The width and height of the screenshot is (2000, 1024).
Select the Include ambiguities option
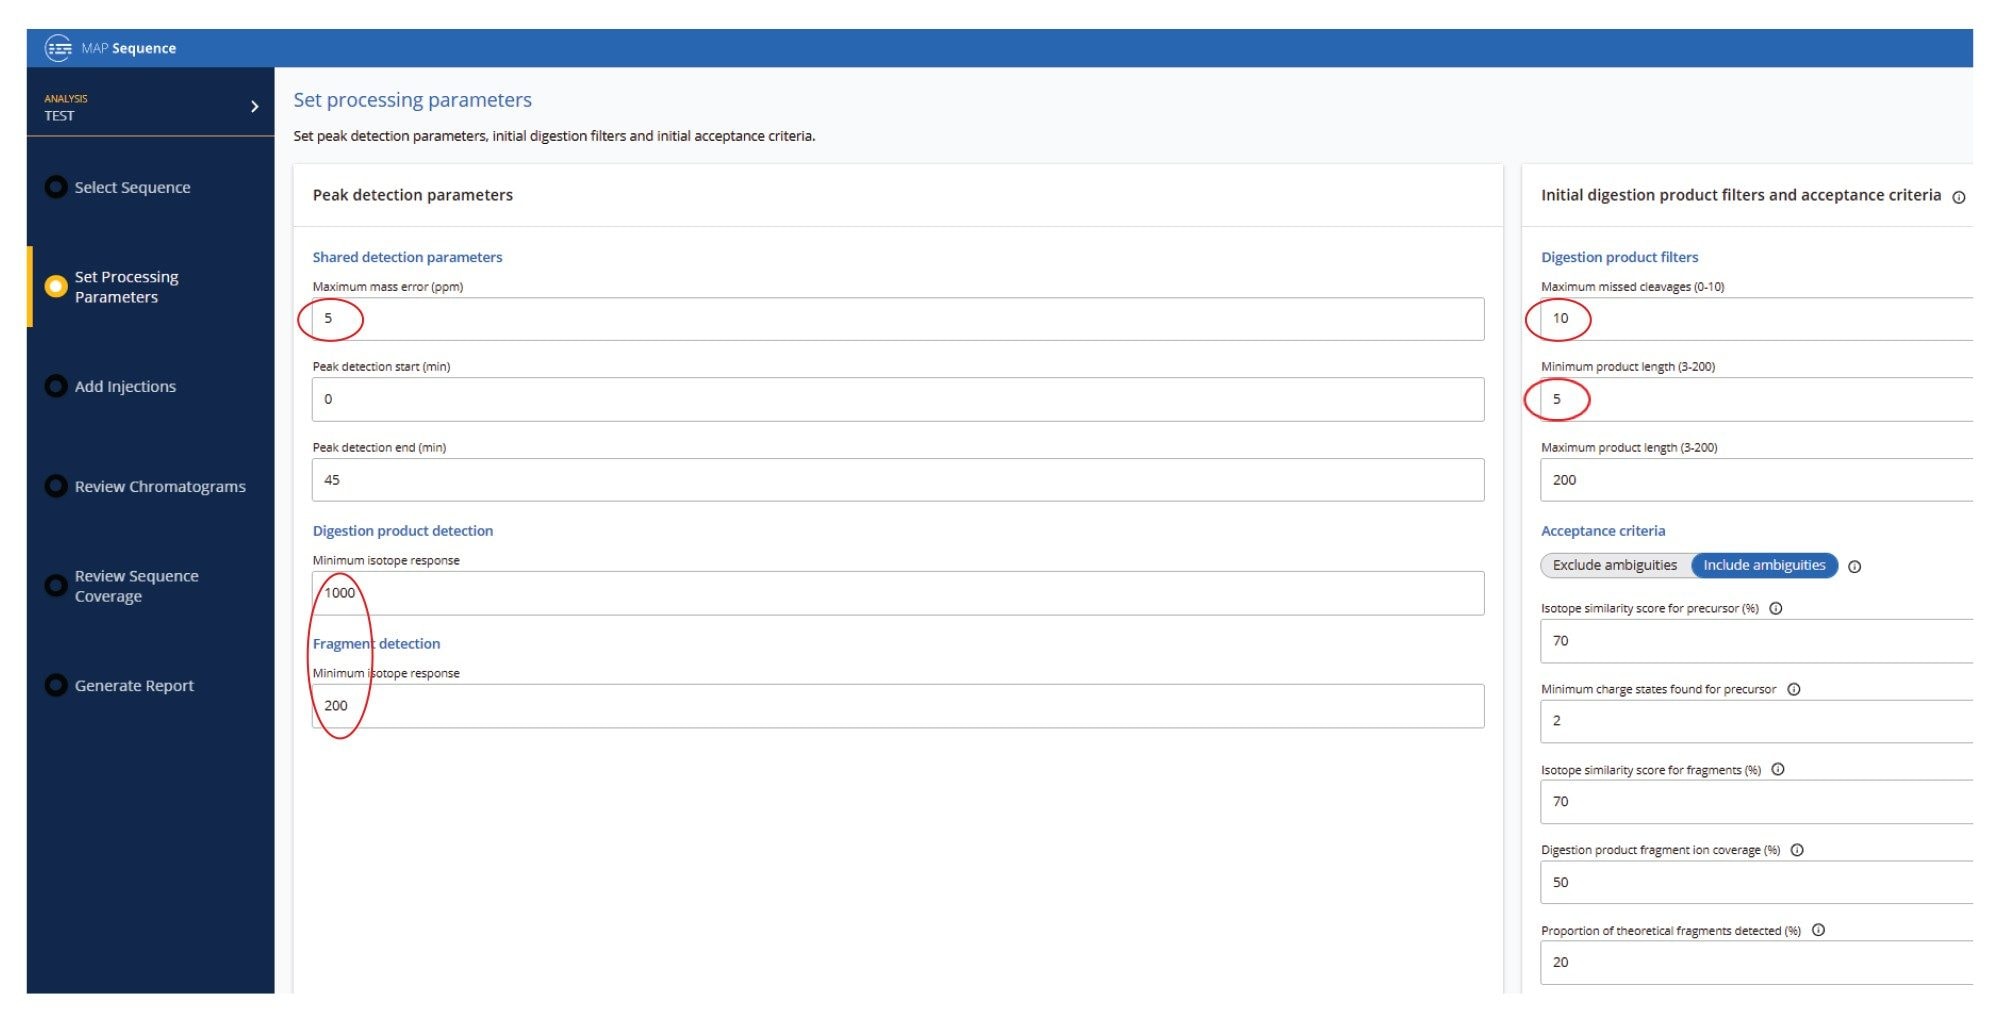[x=1765, y=565]
